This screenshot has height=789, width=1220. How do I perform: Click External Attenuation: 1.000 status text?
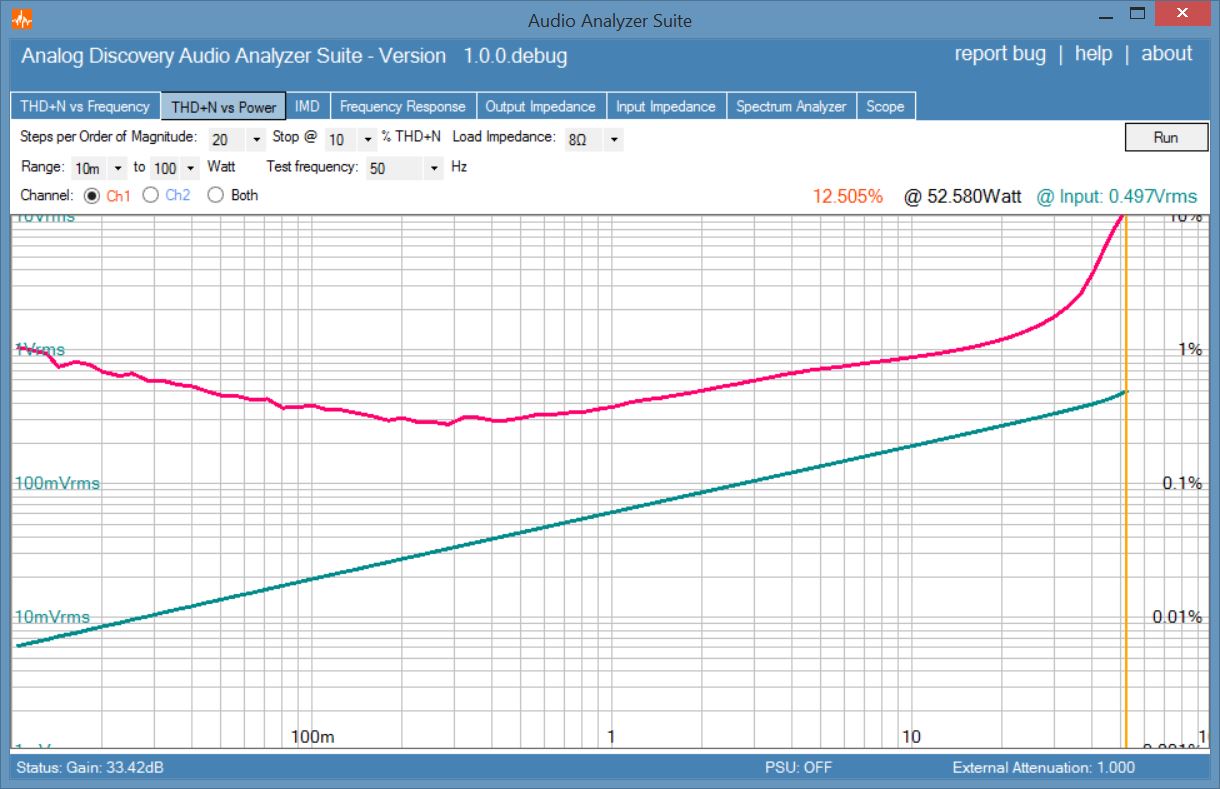tap(1044, 768)
